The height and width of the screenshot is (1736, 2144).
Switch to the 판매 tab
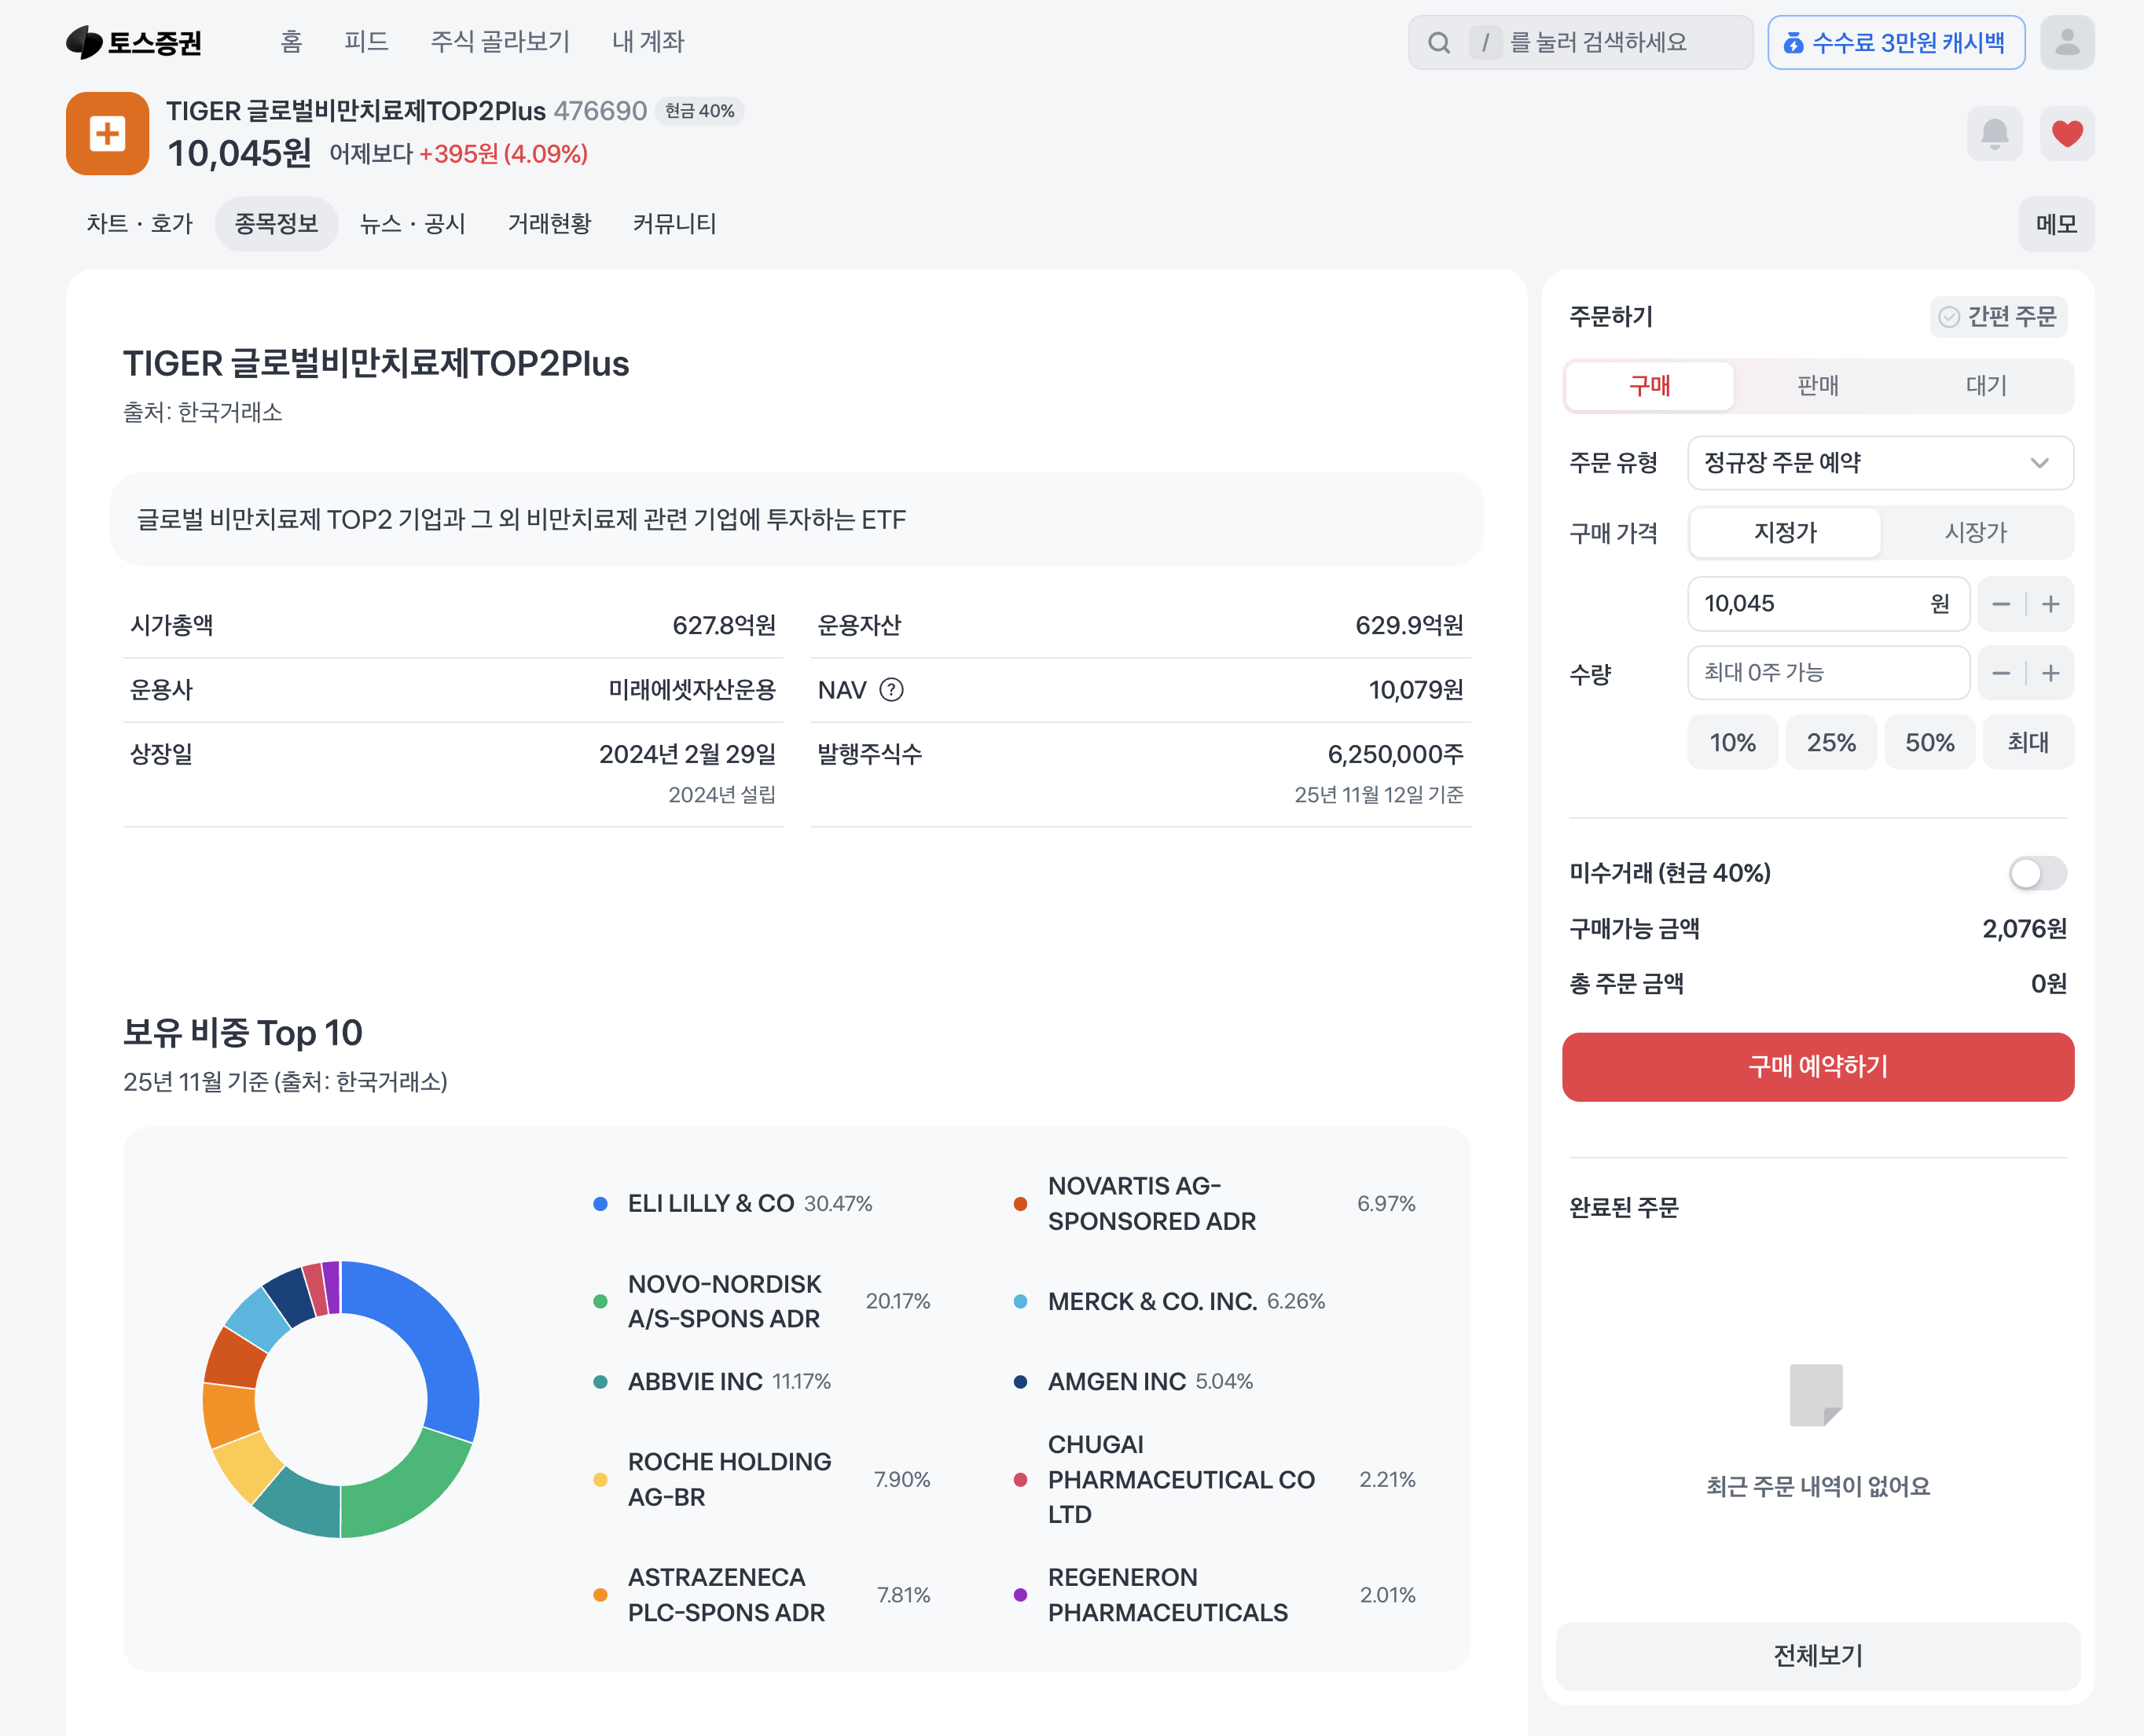pyautogui.click(x=1817, y=386)
